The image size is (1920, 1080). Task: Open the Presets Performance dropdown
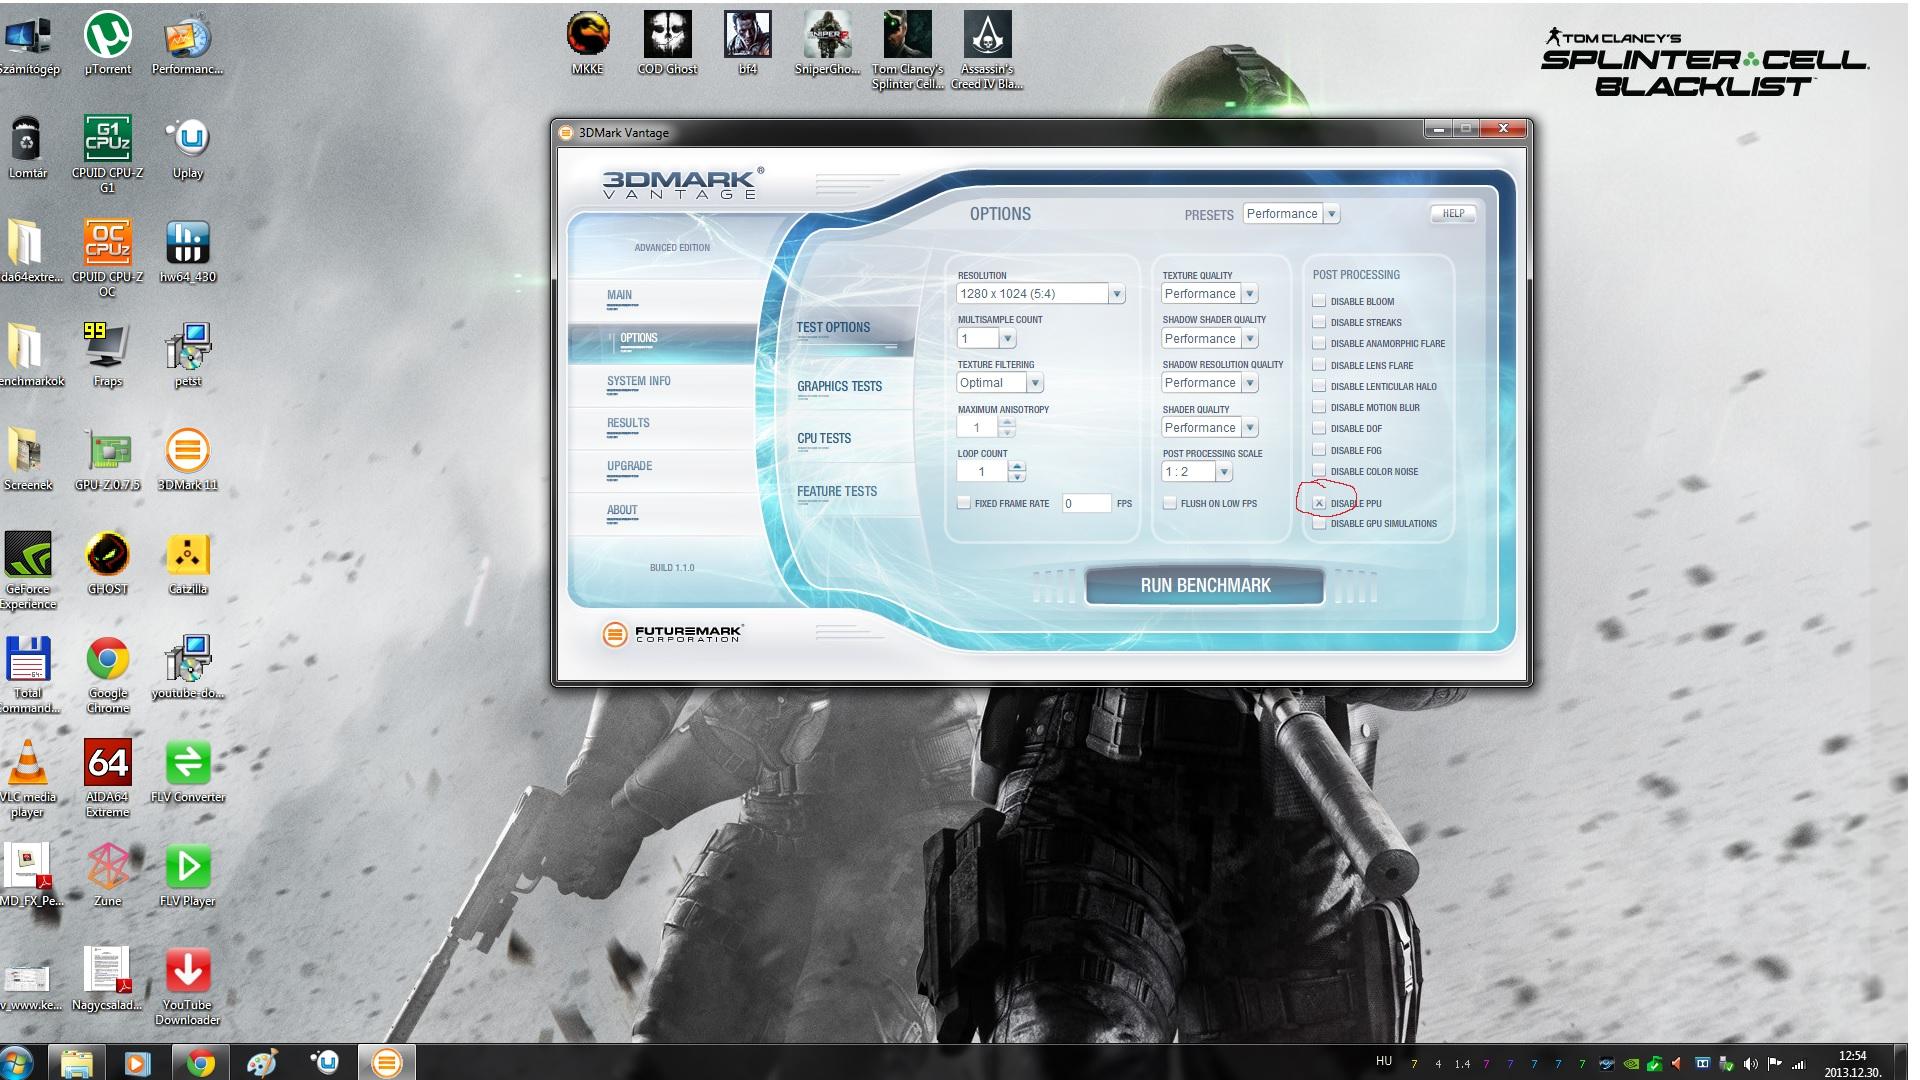[x=1291, y=214]
